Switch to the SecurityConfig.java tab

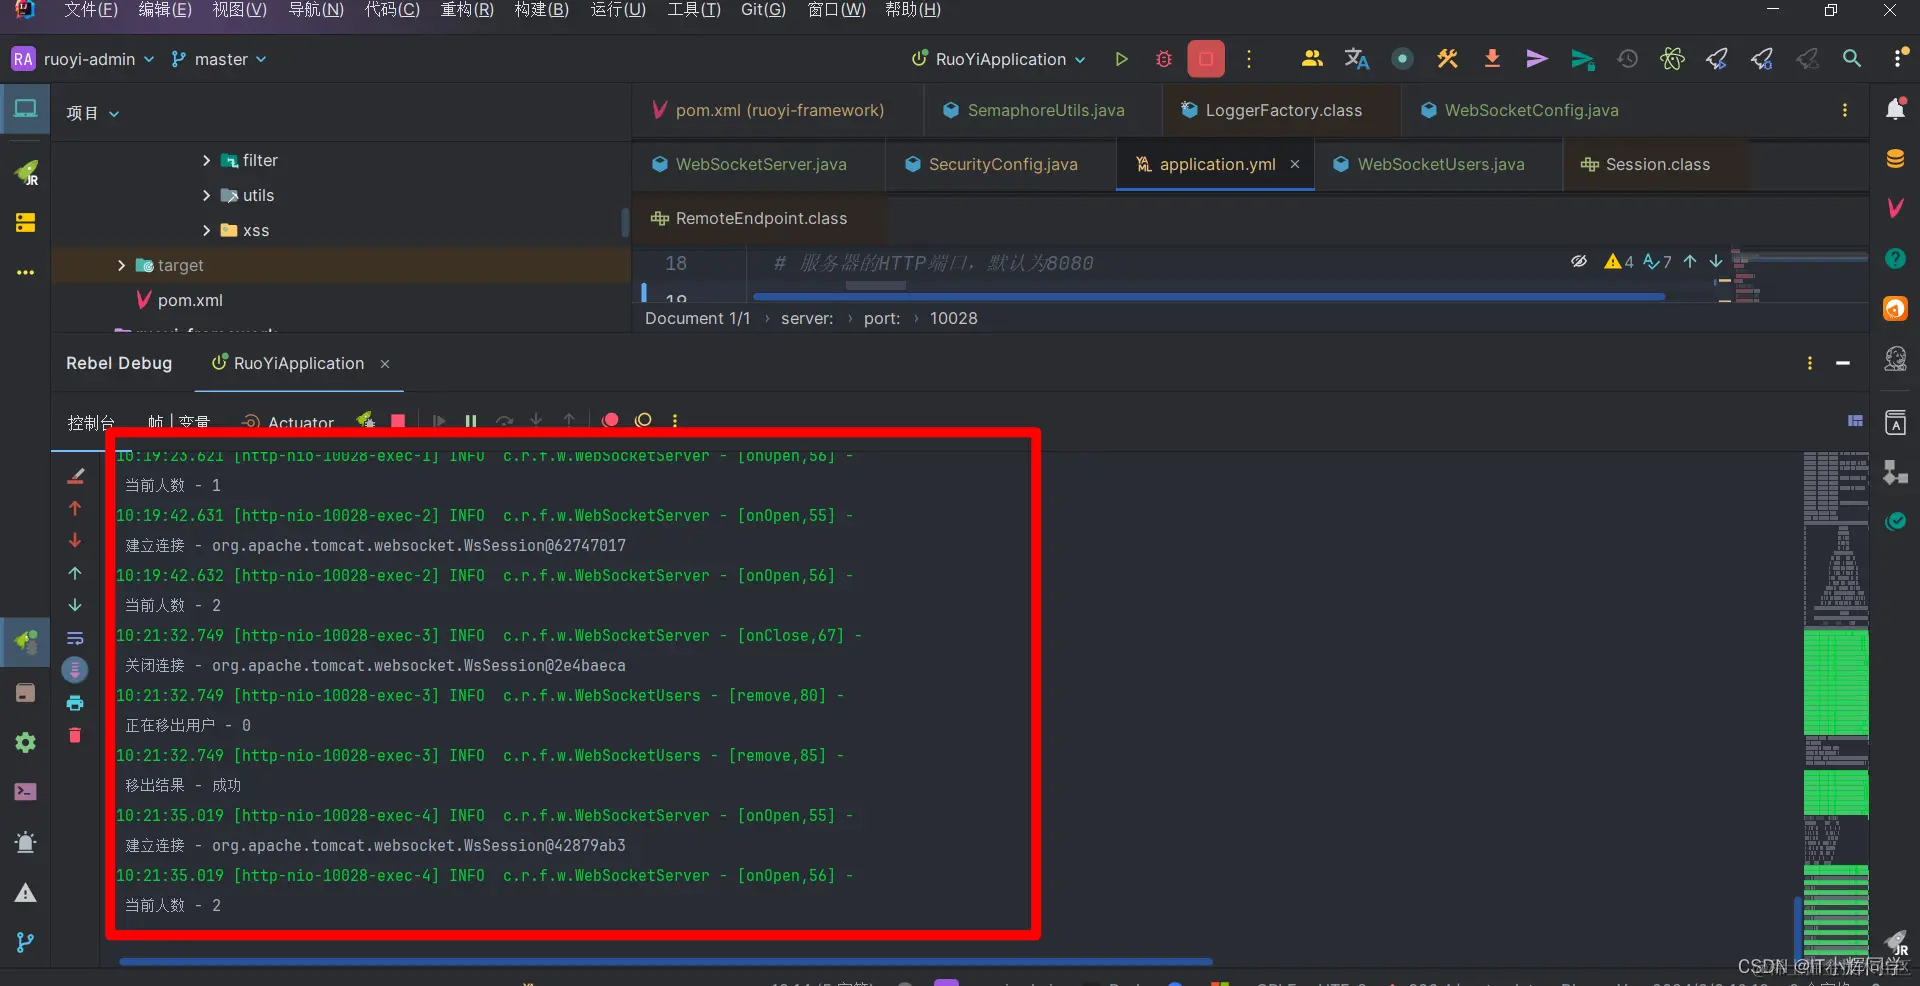tap(991, 164)
